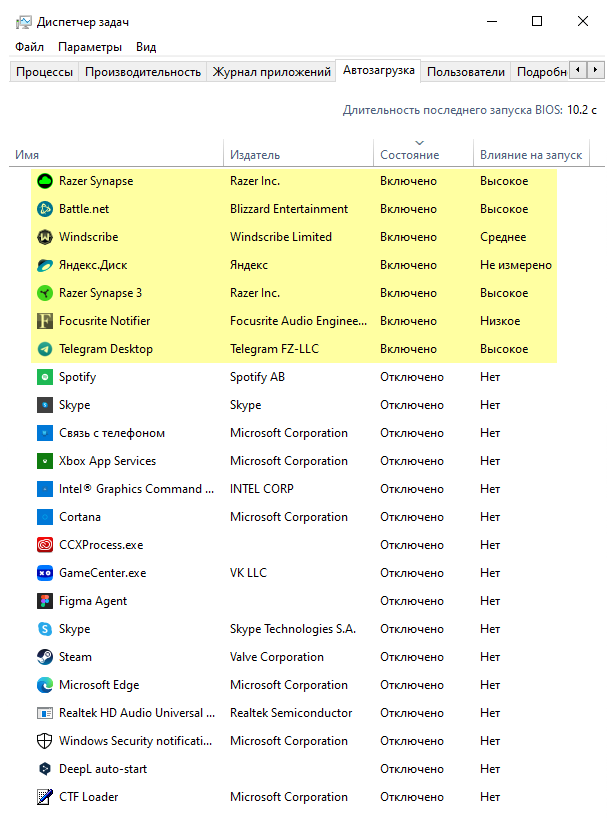
Task: Sort by the Имя column header
Action: 116,155
